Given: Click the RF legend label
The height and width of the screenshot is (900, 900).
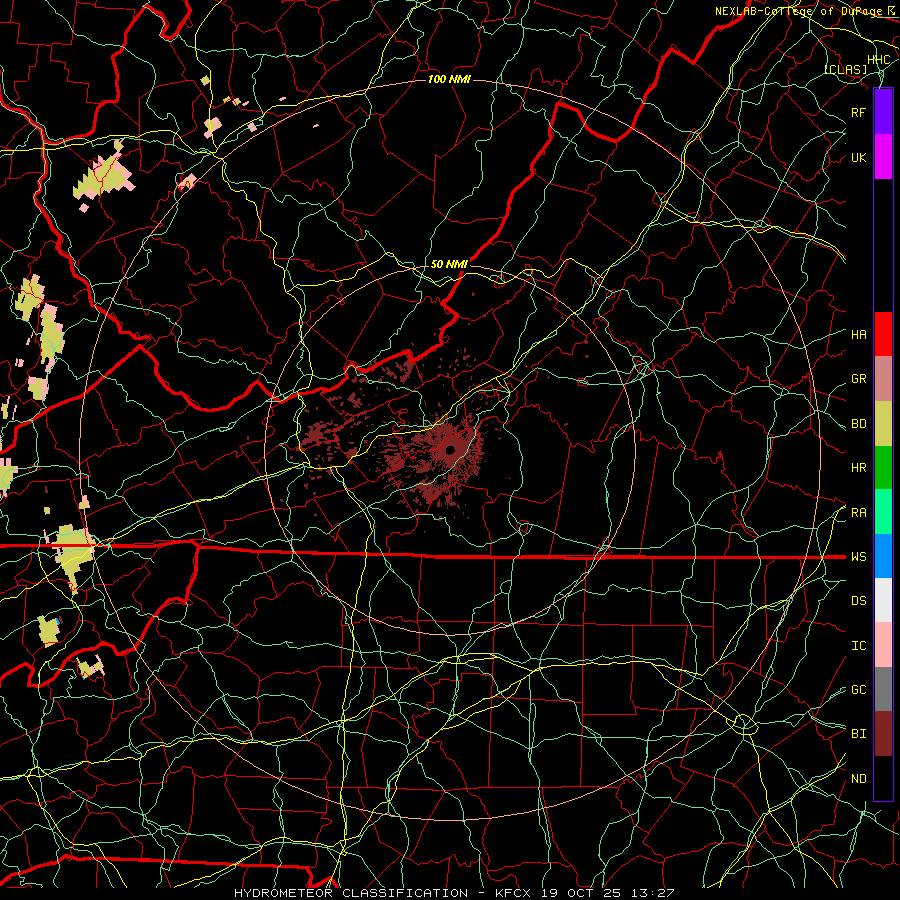Looking at the screenshot, I should click(858, 112).
